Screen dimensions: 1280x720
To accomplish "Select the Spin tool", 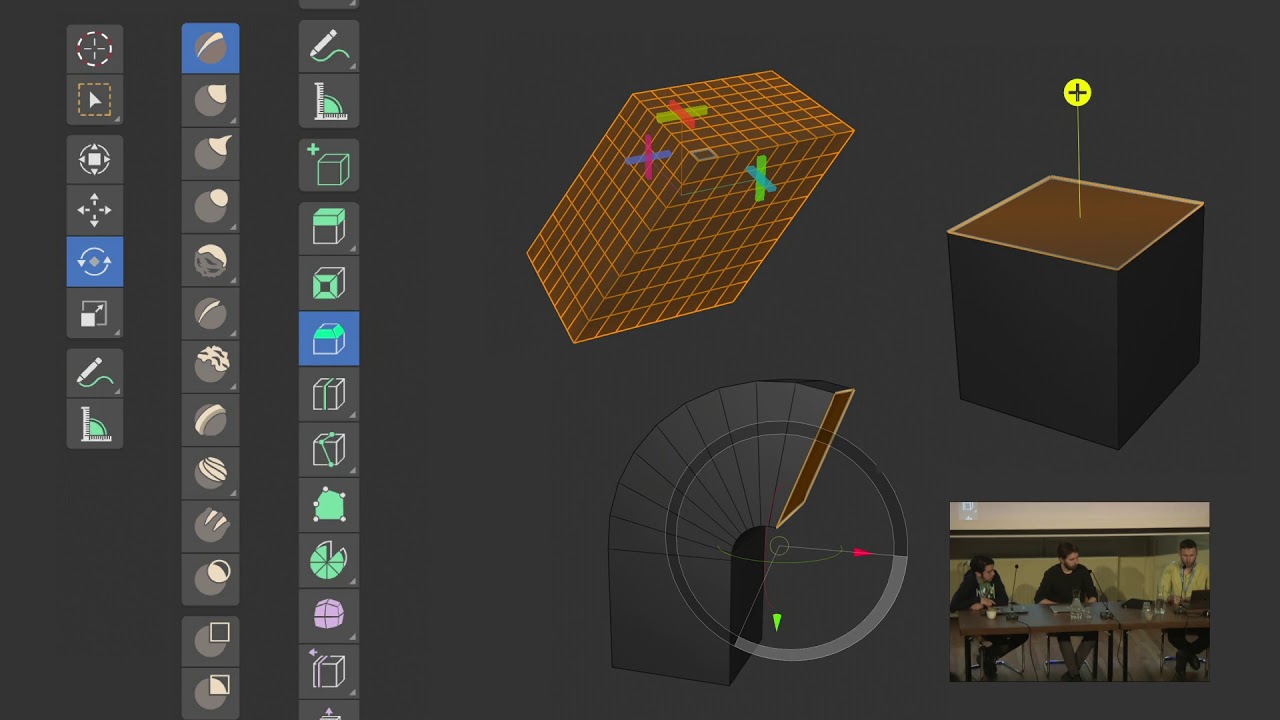I will pos(329,560).
